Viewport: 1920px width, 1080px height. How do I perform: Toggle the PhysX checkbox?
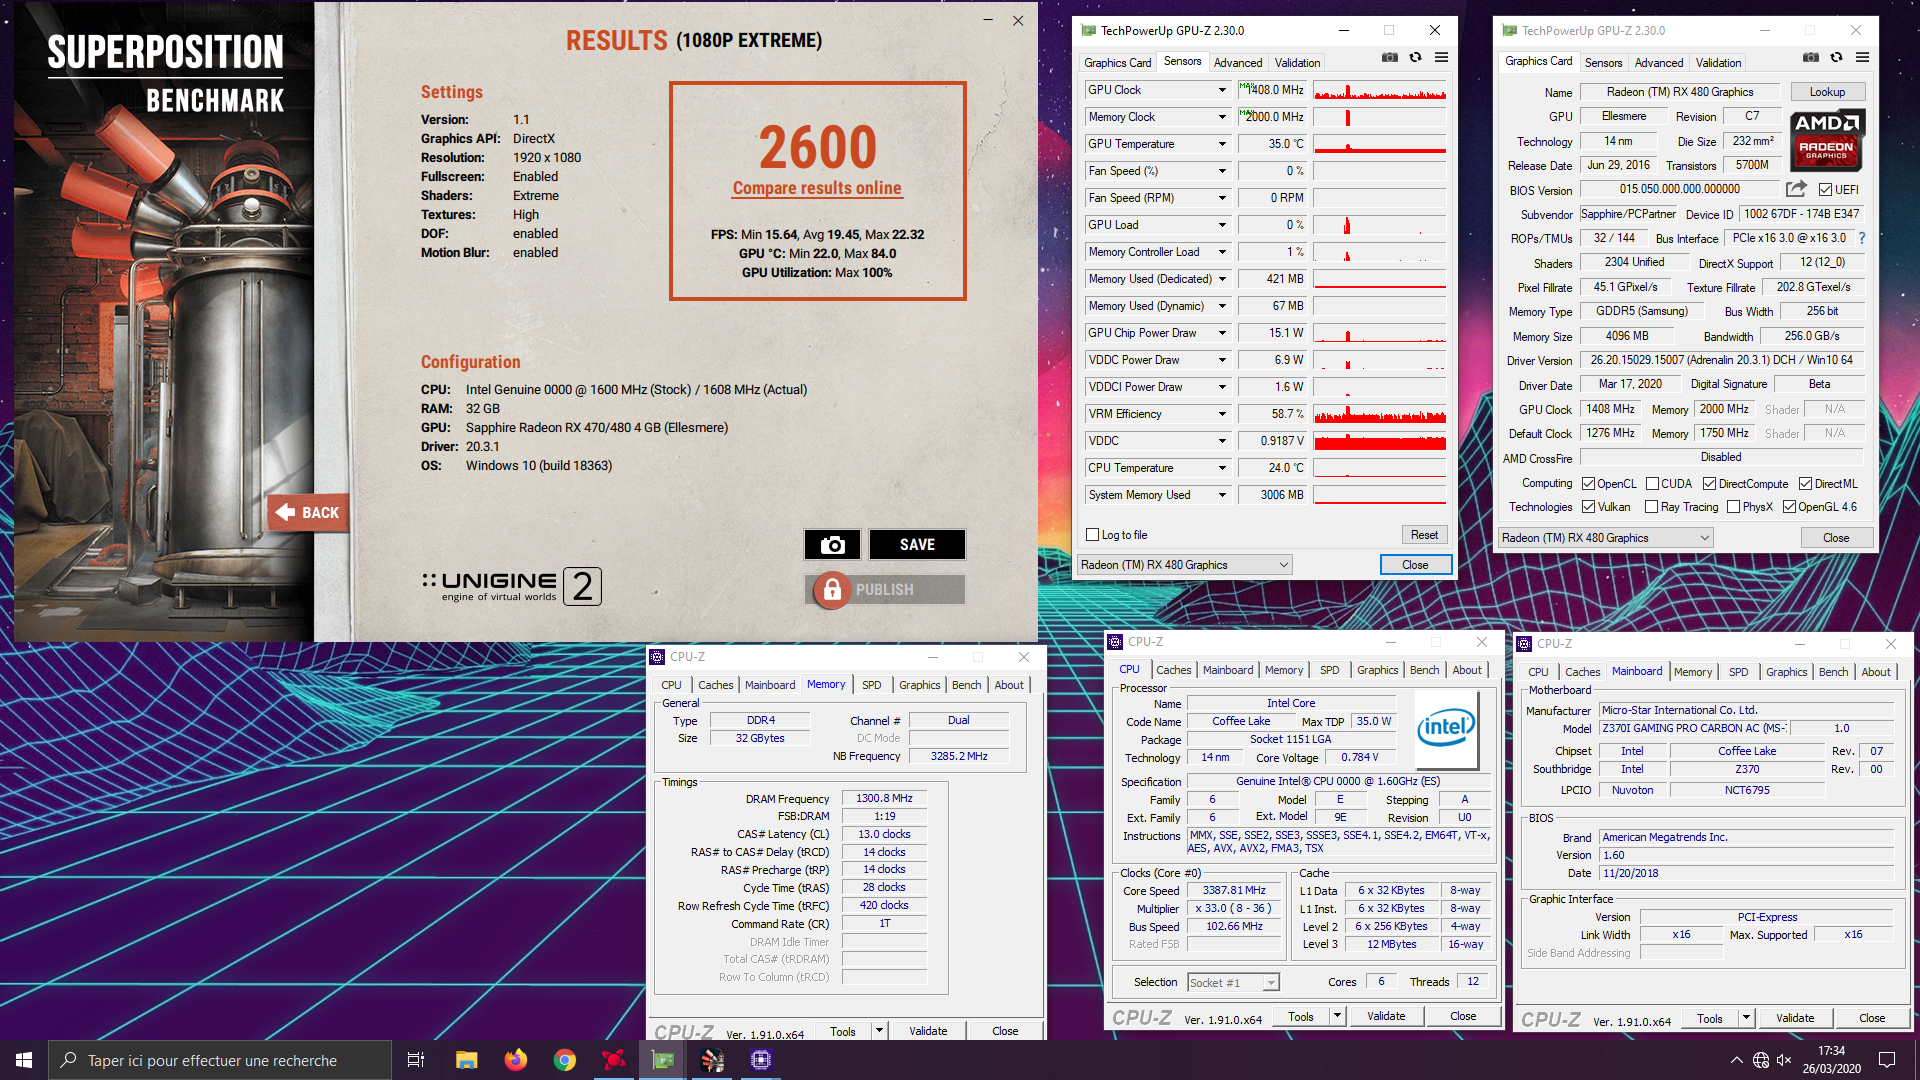[1734, 507]
